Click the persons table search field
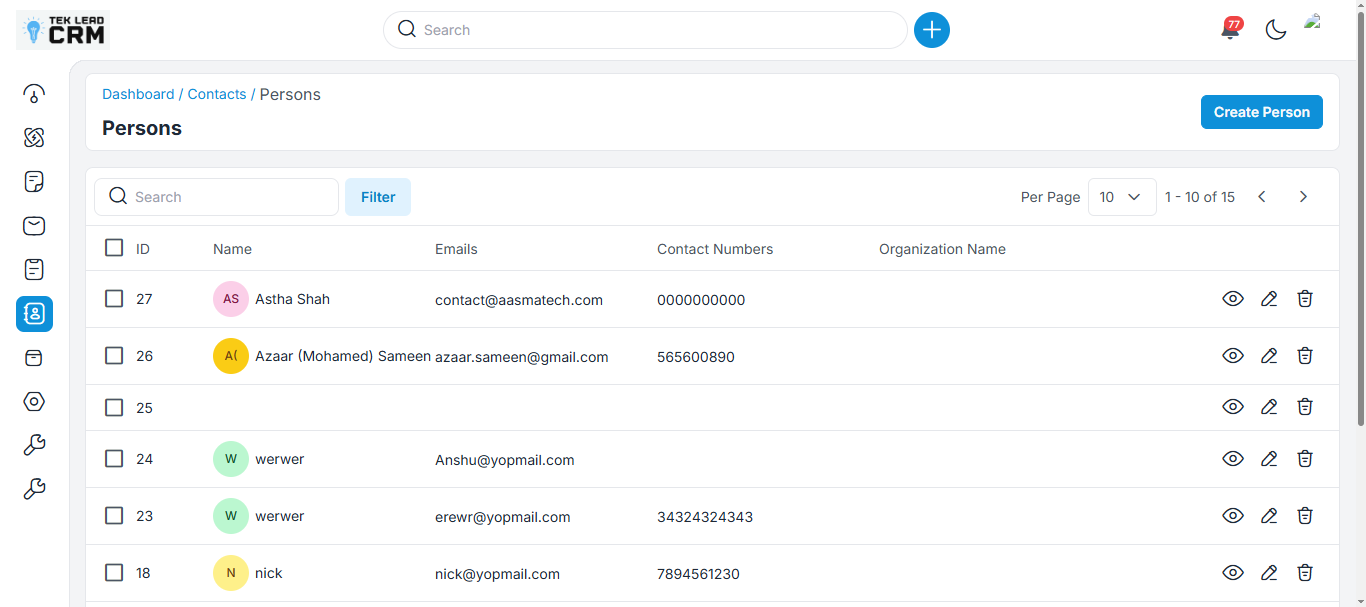 230,197
